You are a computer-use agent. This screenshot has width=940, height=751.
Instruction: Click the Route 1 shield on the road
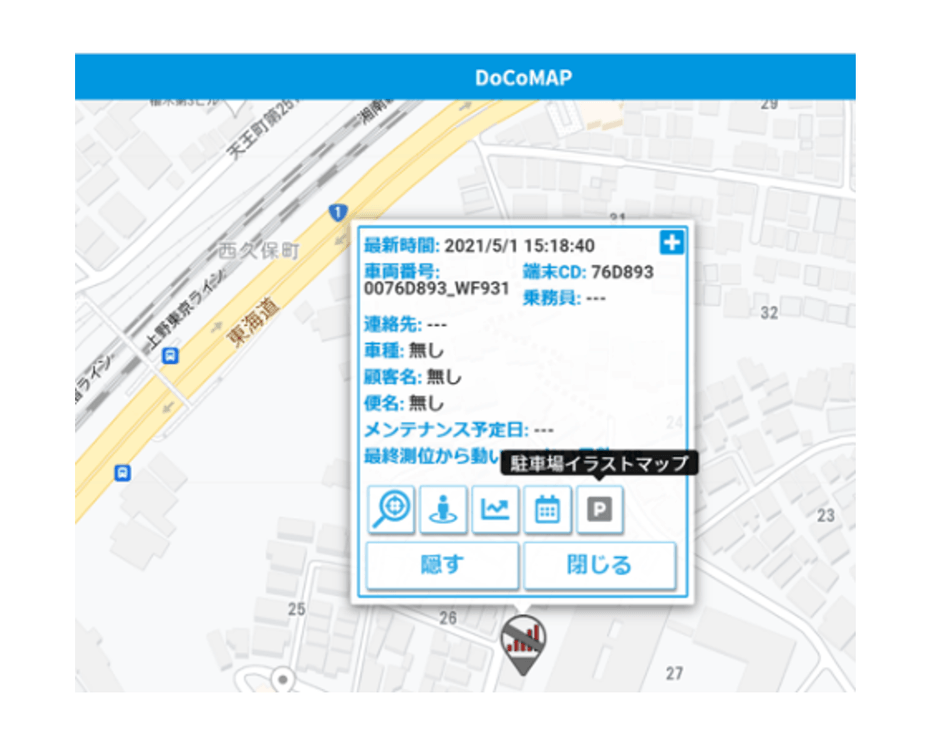(x=338, y=211)
